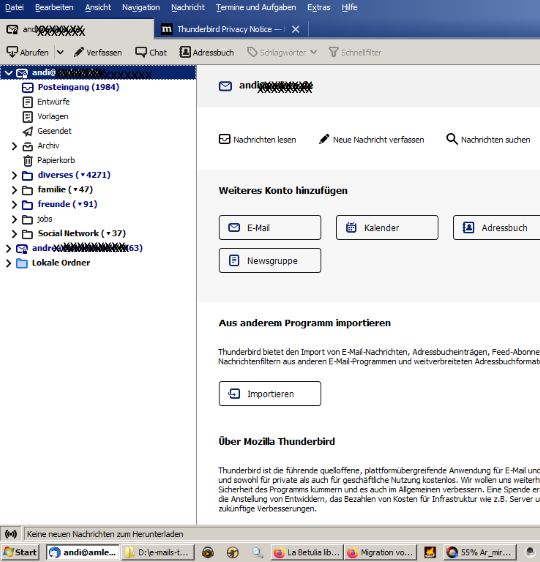Click Nachrichten suchen
The height and width of the screenshot is (562, 540).
click(488, 139)
